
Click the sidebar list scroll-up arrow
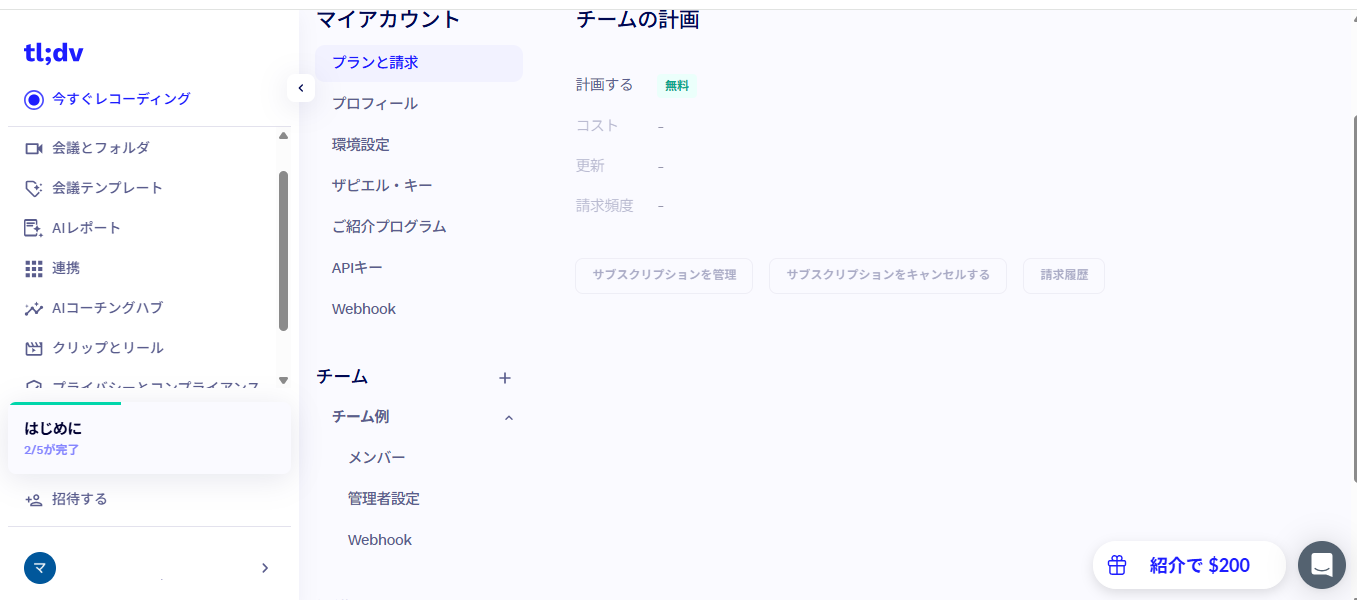(x=283, y=135)
